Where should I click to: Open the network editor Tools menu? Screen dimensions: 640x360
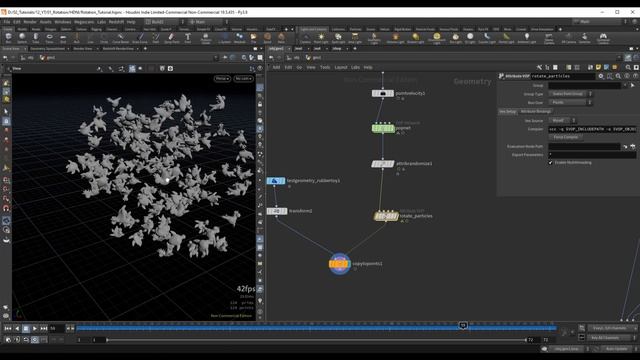coord(325,67)
